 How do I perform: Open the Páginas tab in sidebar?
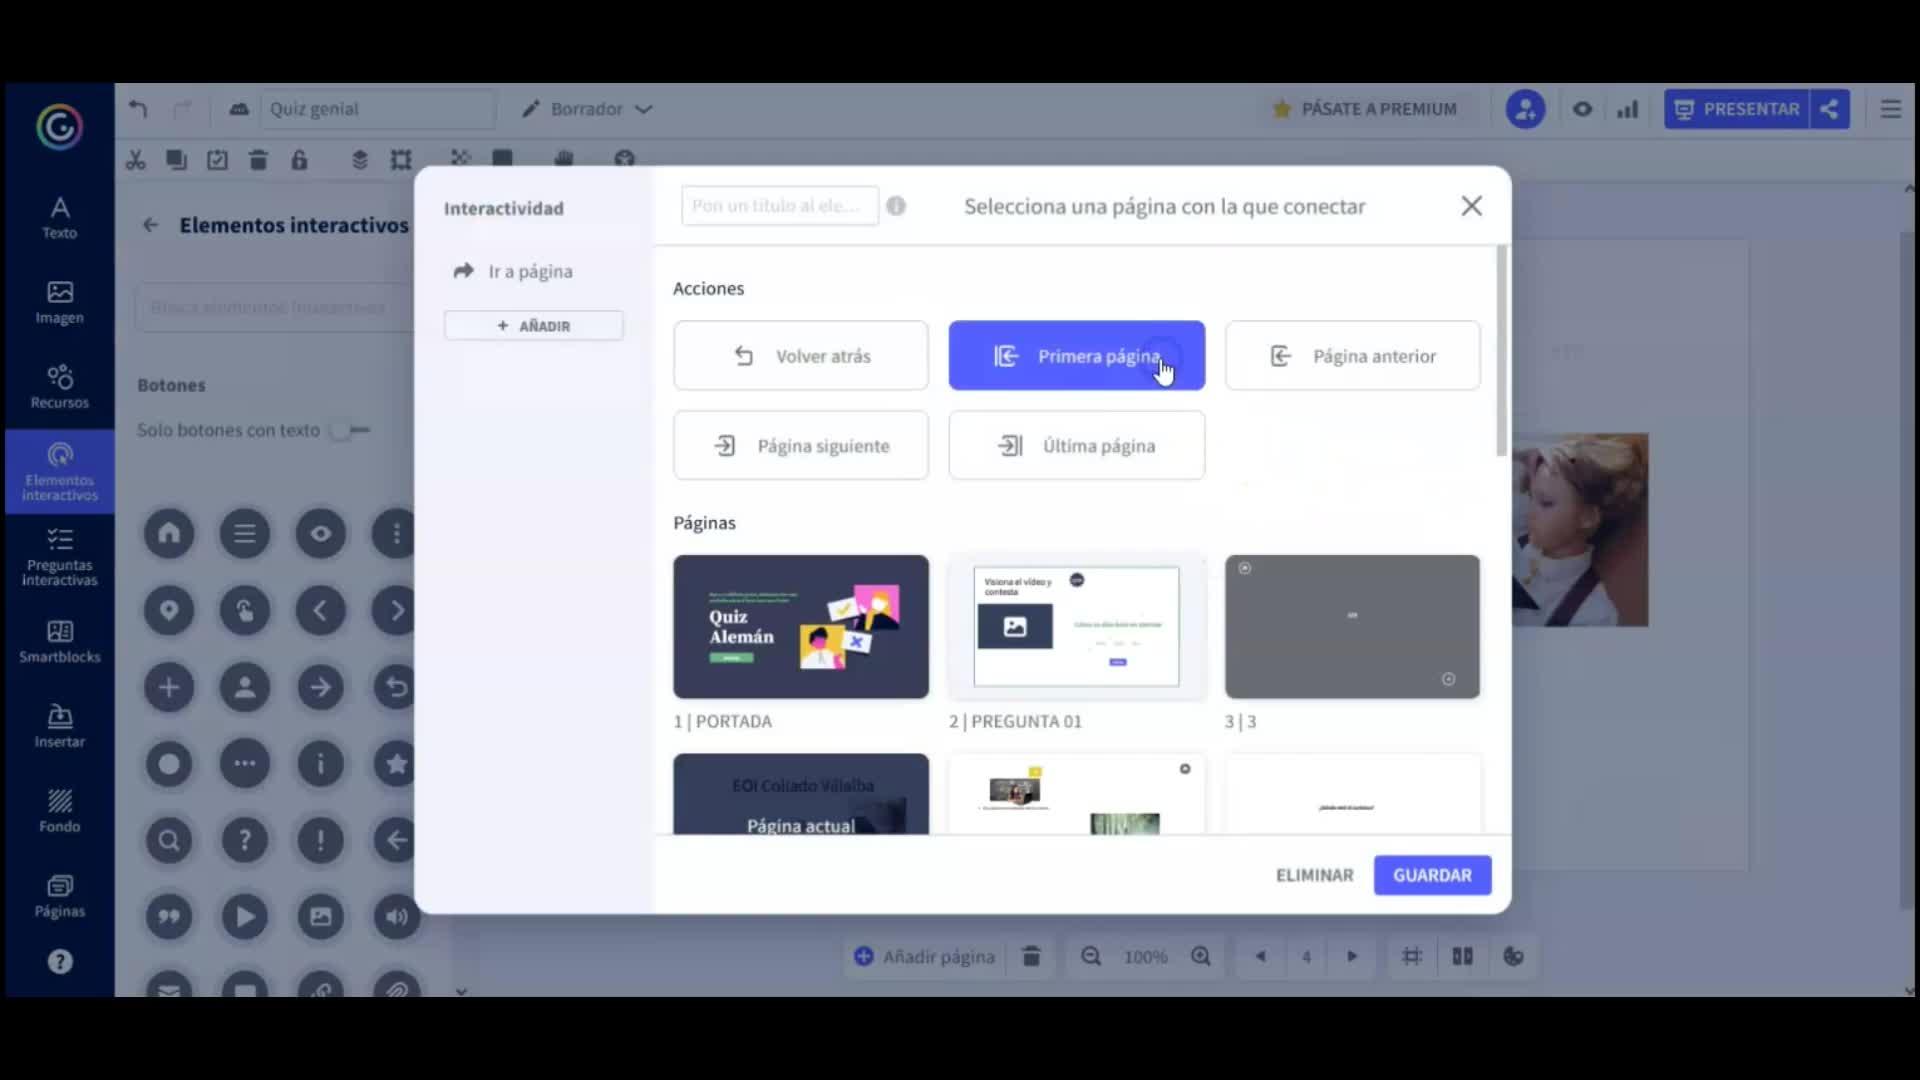(59, 896)
